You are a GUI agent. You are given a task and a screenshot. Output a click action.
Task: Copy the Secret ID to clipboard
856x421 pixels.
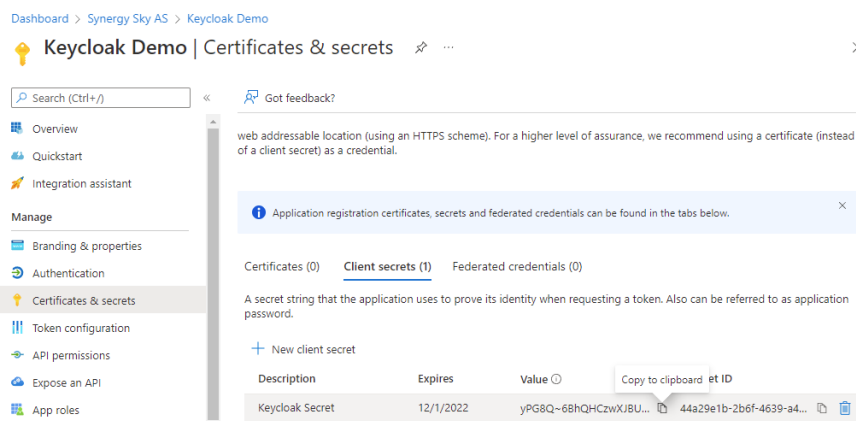(821, 407)
